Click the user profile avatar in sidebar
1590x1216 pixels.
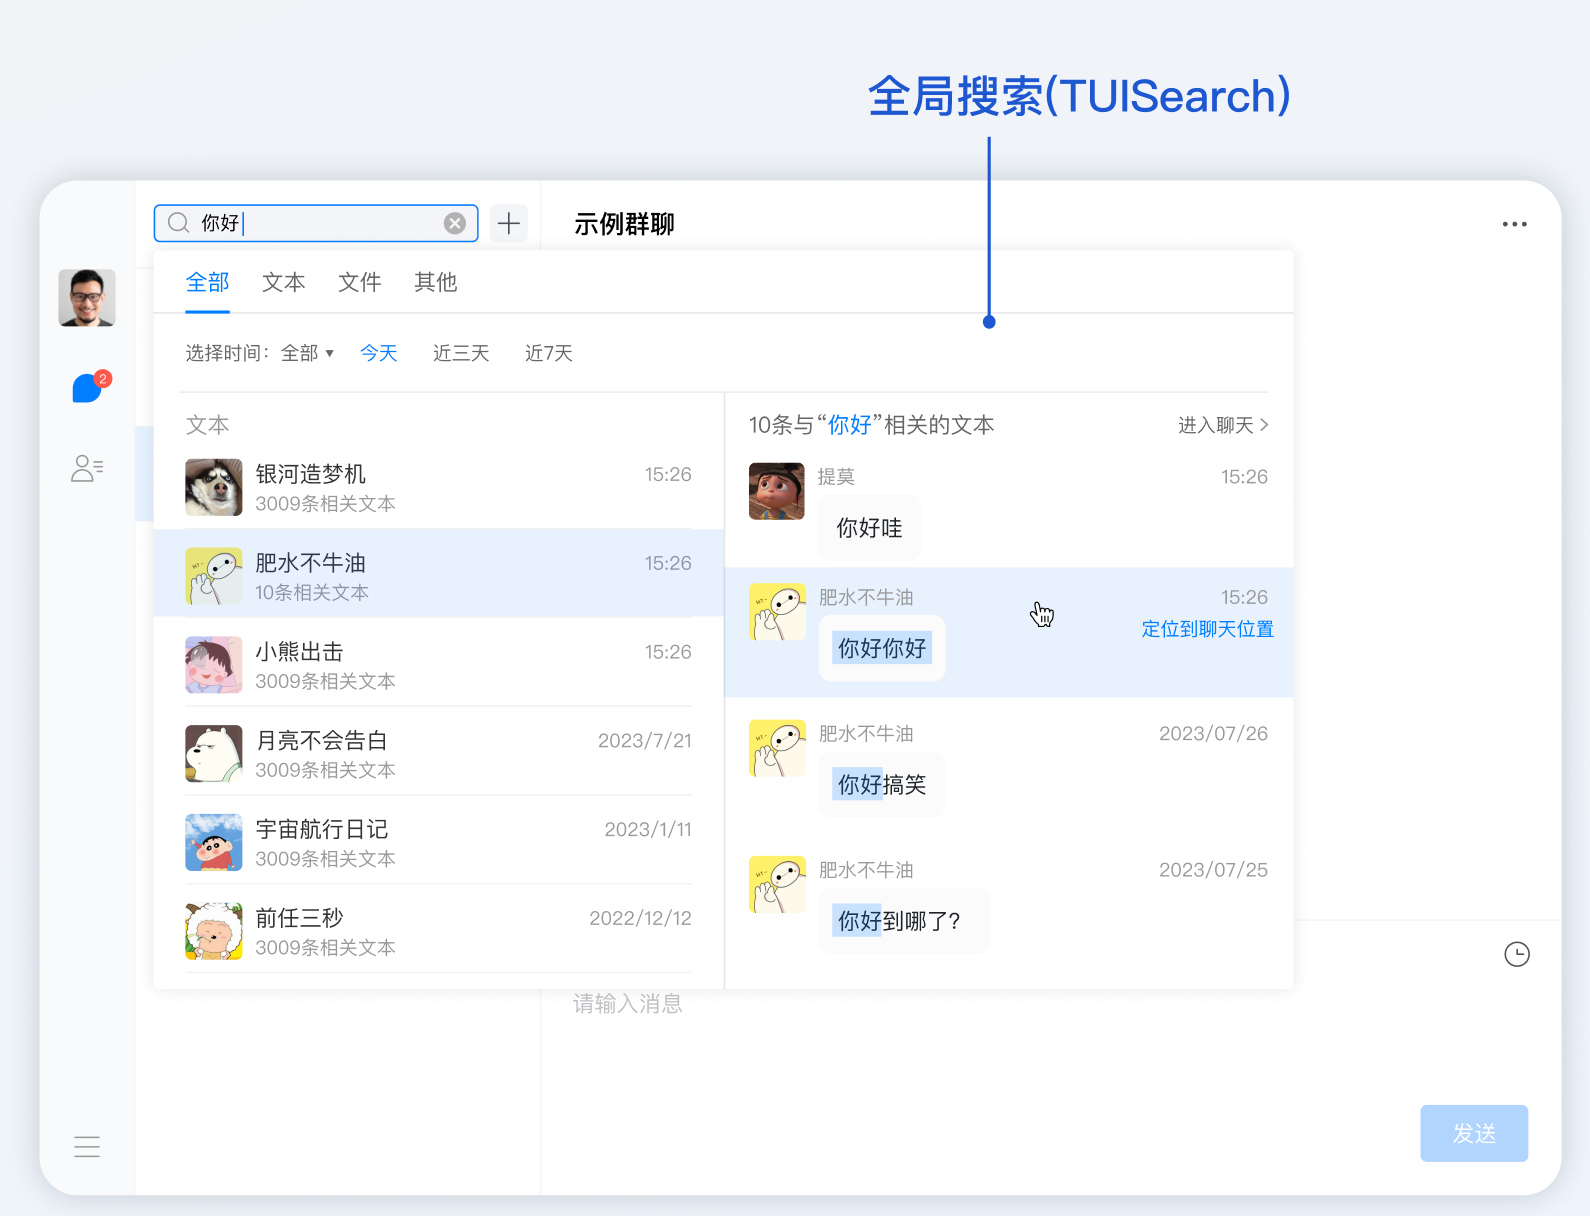87,297
